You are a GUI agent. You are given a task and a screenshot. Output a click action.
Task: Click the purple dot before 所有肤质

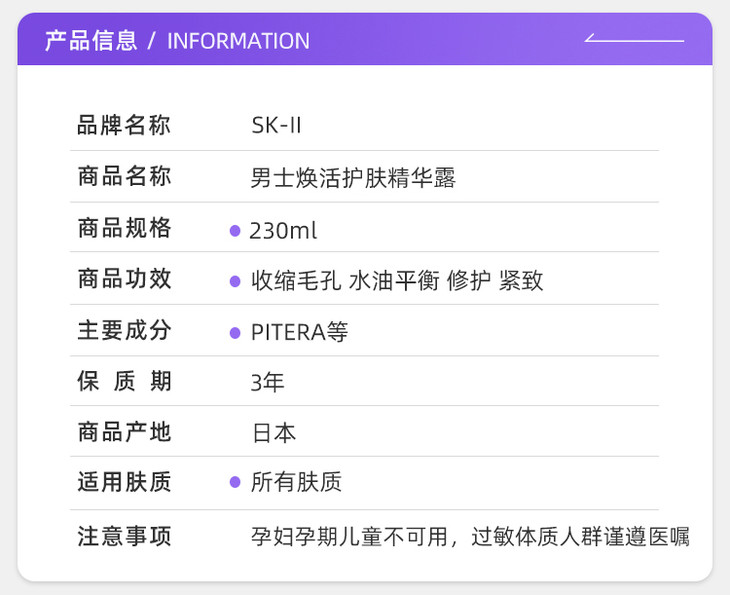coord(235,482)
